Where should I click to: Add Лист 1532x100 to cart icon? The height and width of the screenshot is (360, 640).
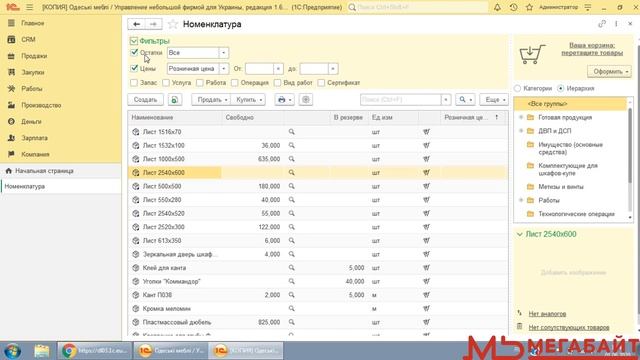pyautogui.click(x=426, y=145)
